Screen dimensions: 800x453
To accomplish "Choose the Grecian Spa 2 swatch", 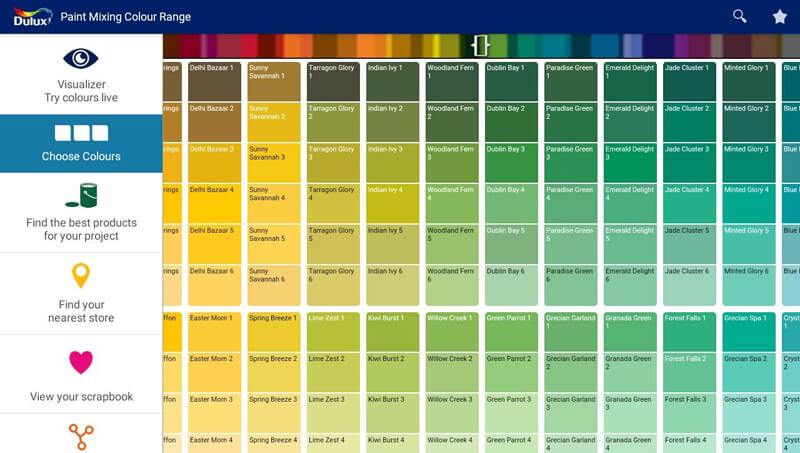I will coord(749,372).
